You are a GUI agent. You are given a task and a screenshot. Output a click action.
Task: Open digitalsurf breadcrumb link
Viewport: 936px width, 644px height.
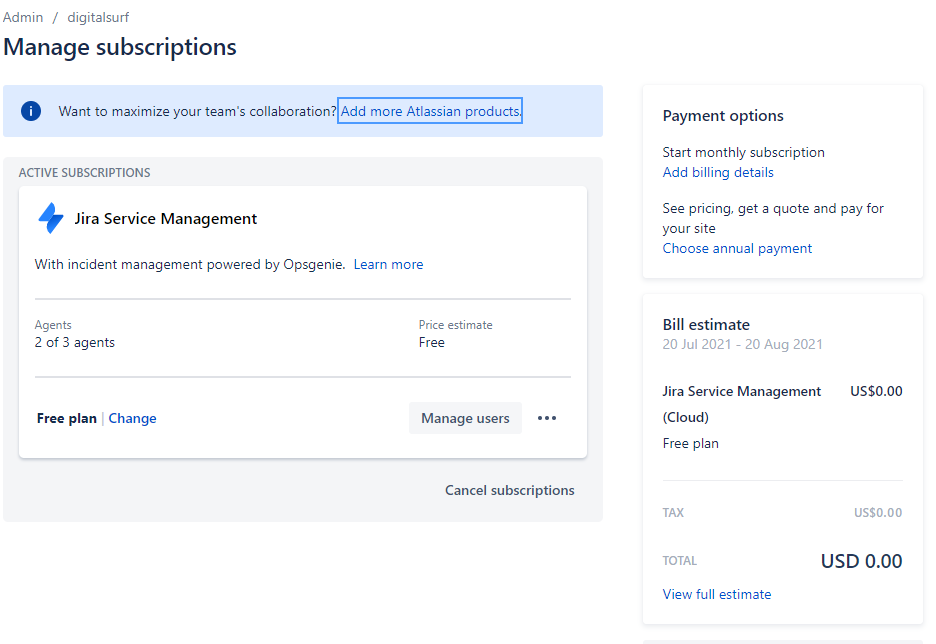point(98,17)
